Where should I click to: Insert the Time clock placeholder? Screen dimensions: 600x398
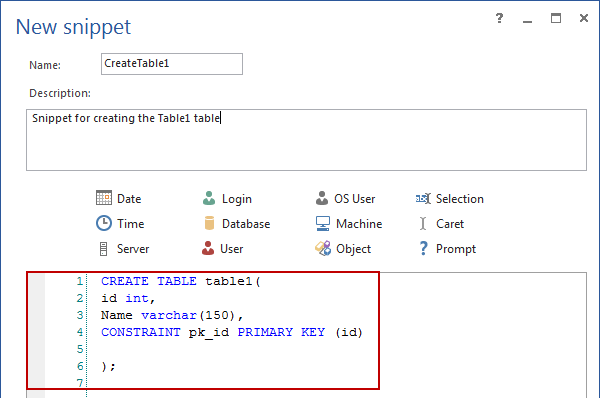(x=104, y=223)
